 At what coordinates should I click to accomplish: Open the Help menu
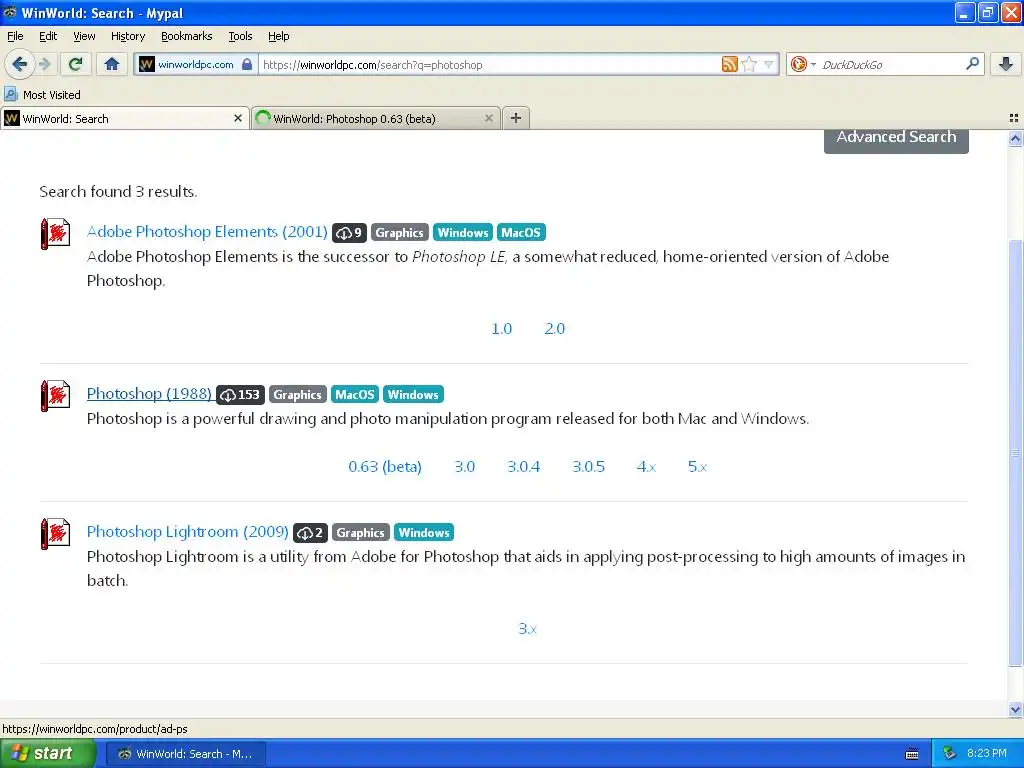tap(279, 36)
